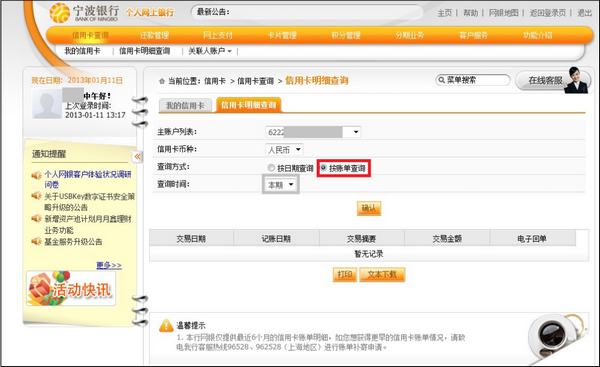Go to 我的信用卡 submenu item
Image resolution: width=600 pixels, height=367 pixels.
[x=82, y=51]
